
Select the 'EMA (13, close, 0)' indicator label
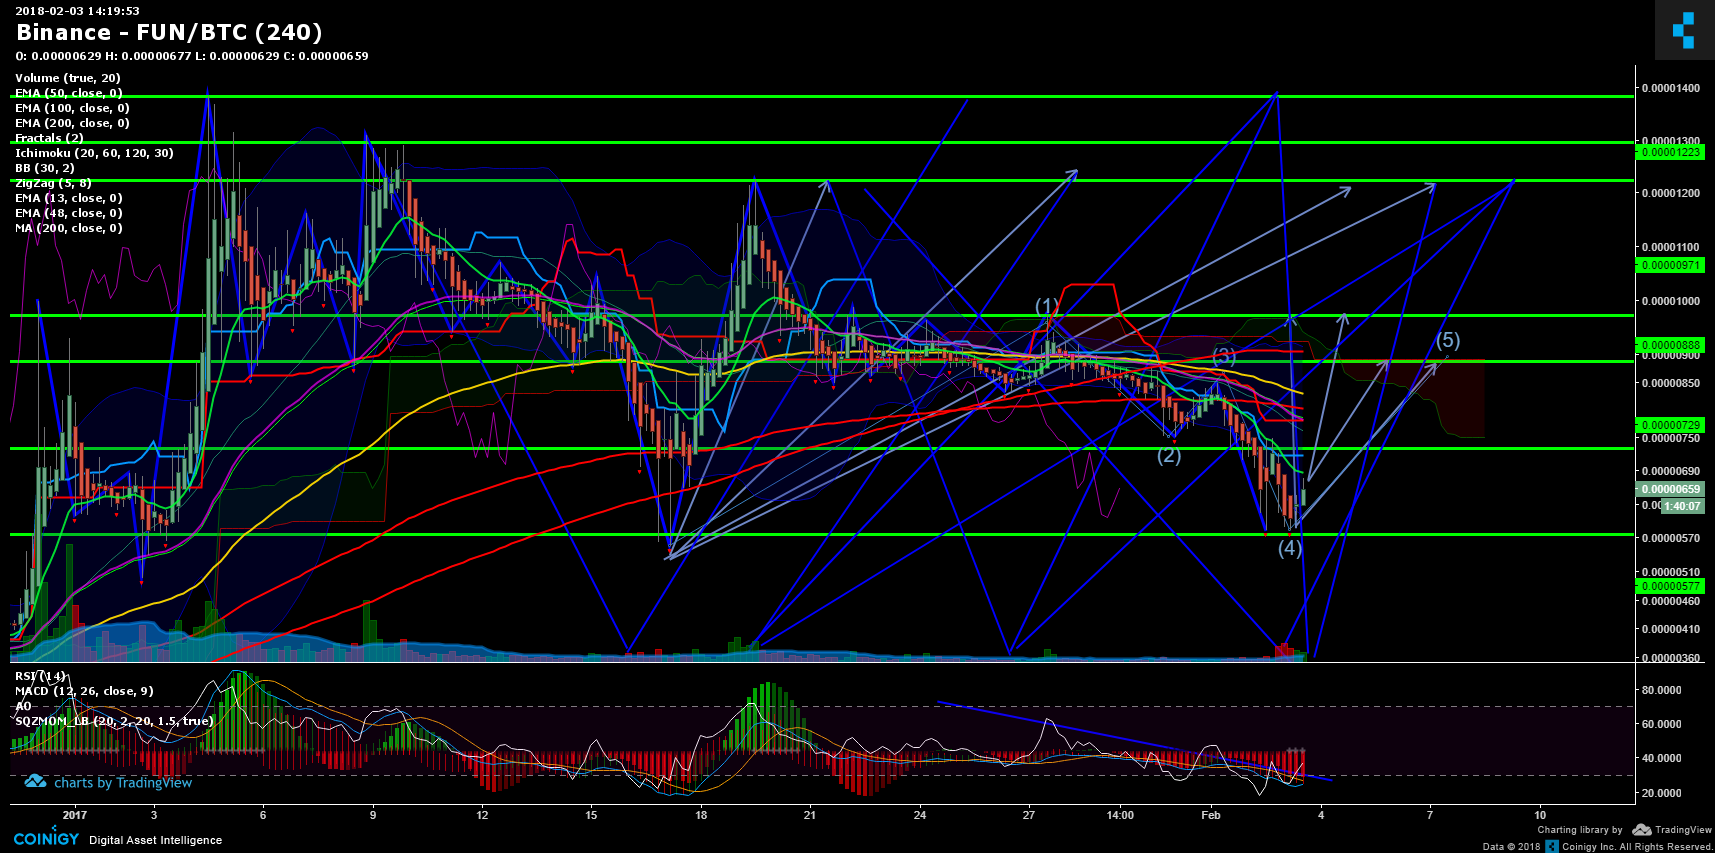point(69,198)
